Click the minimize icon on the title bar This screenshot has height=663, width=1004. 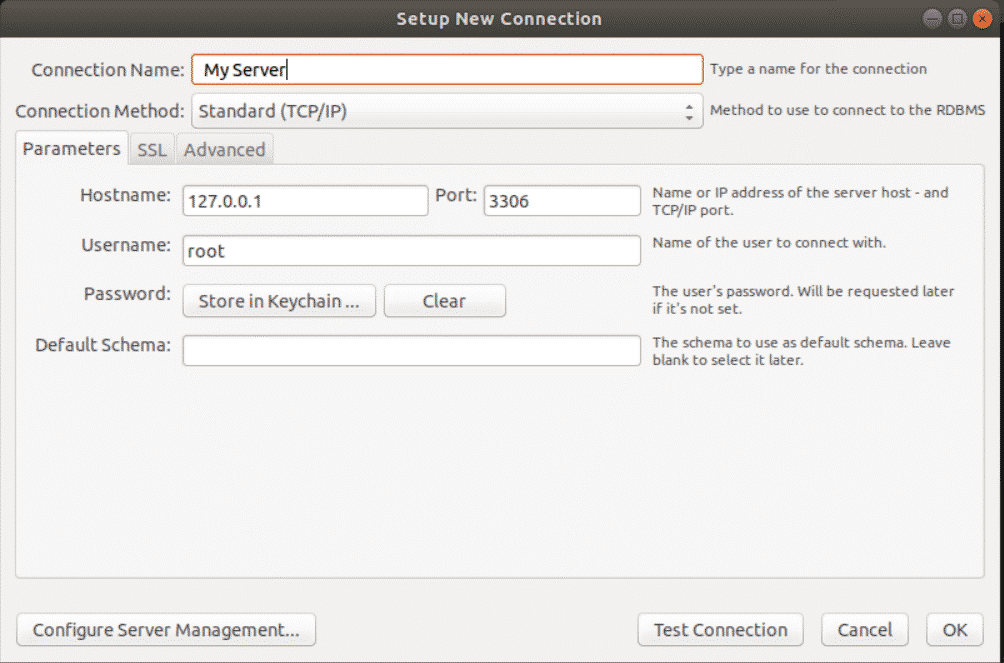[x=930, y=17]
